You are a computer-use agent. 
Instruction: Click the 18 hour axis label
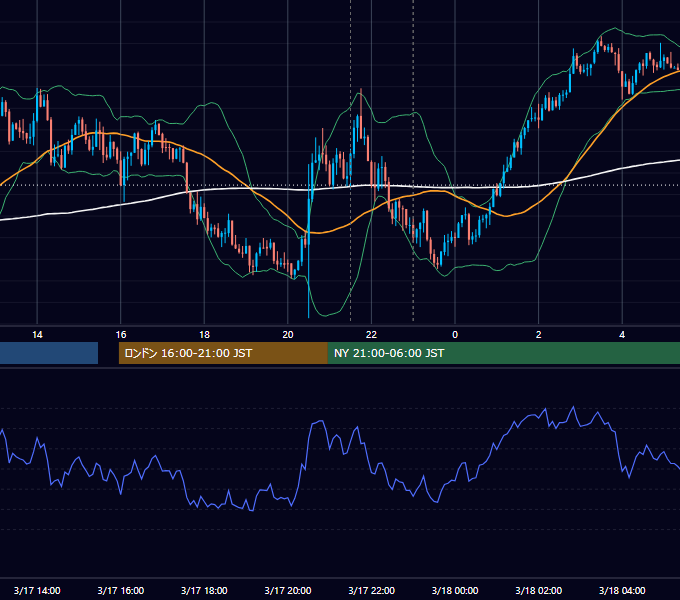[204, 335]
